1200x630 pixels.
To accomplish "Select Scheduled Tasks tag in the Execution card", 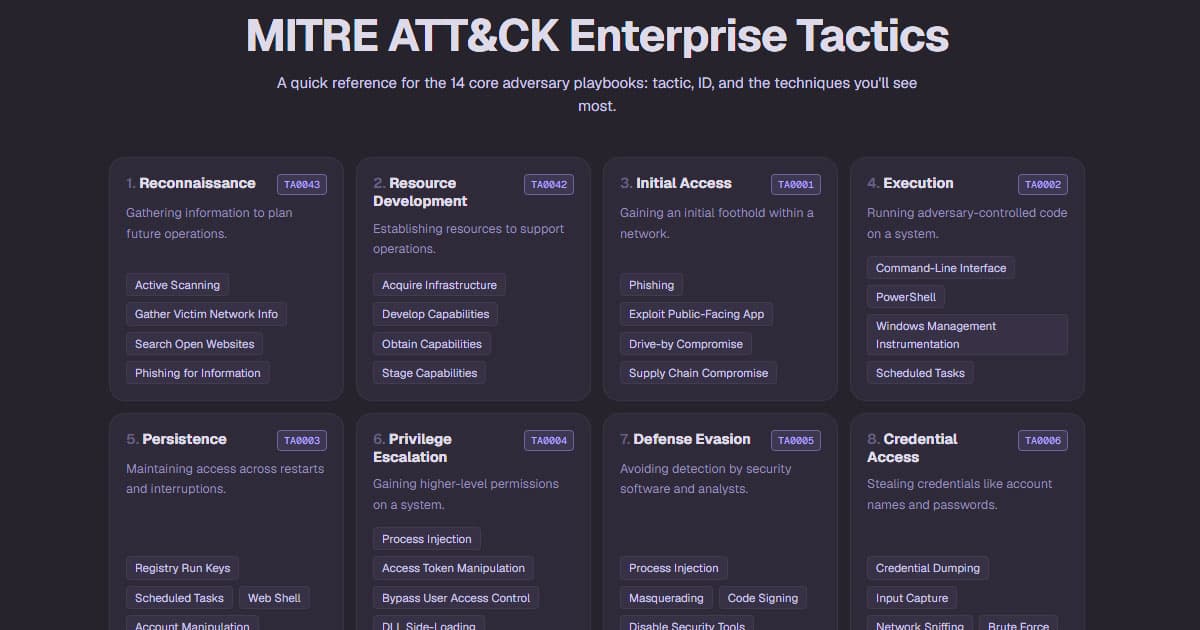I will pyautogui.click(x=920, y=373).
